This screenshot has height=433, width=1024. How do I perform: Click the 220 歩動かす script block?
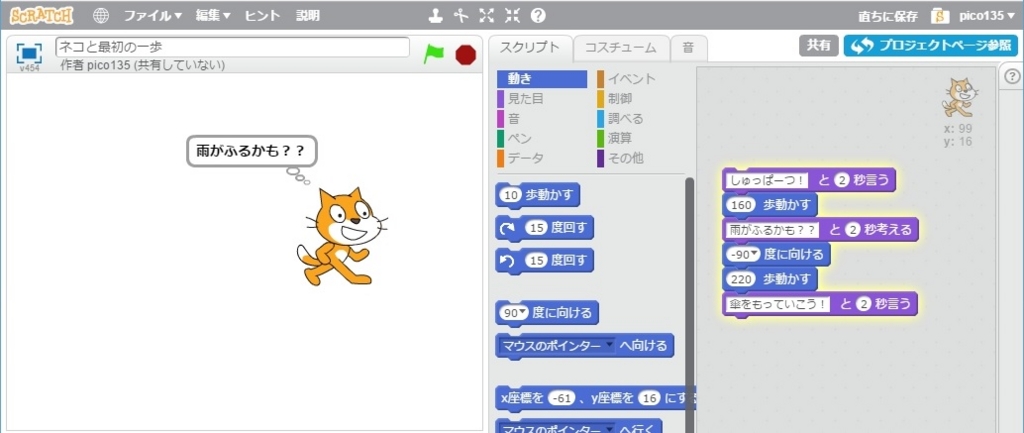click(x=770, y=280)
